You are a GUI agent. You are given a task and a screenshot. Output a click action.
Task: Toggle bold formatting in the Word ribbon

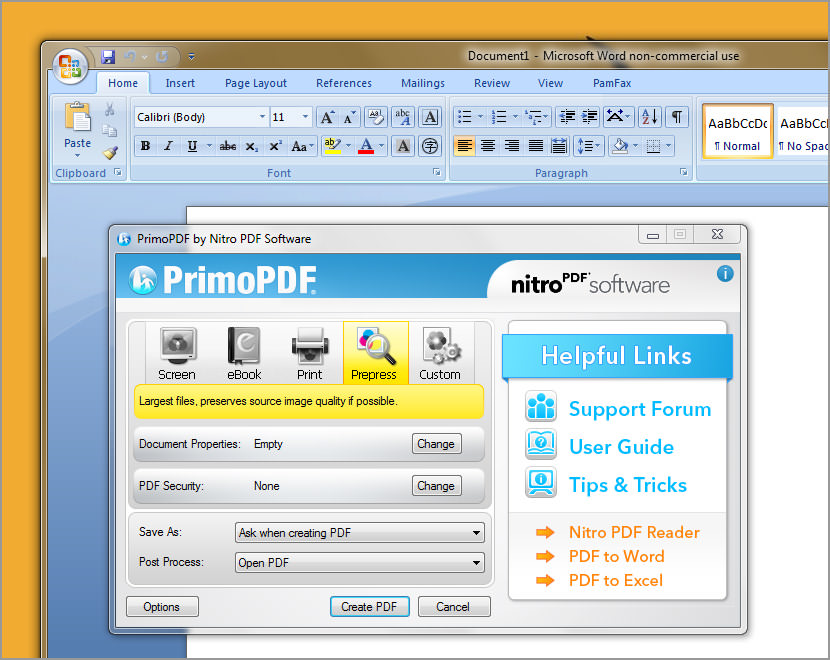click(145, 145)
